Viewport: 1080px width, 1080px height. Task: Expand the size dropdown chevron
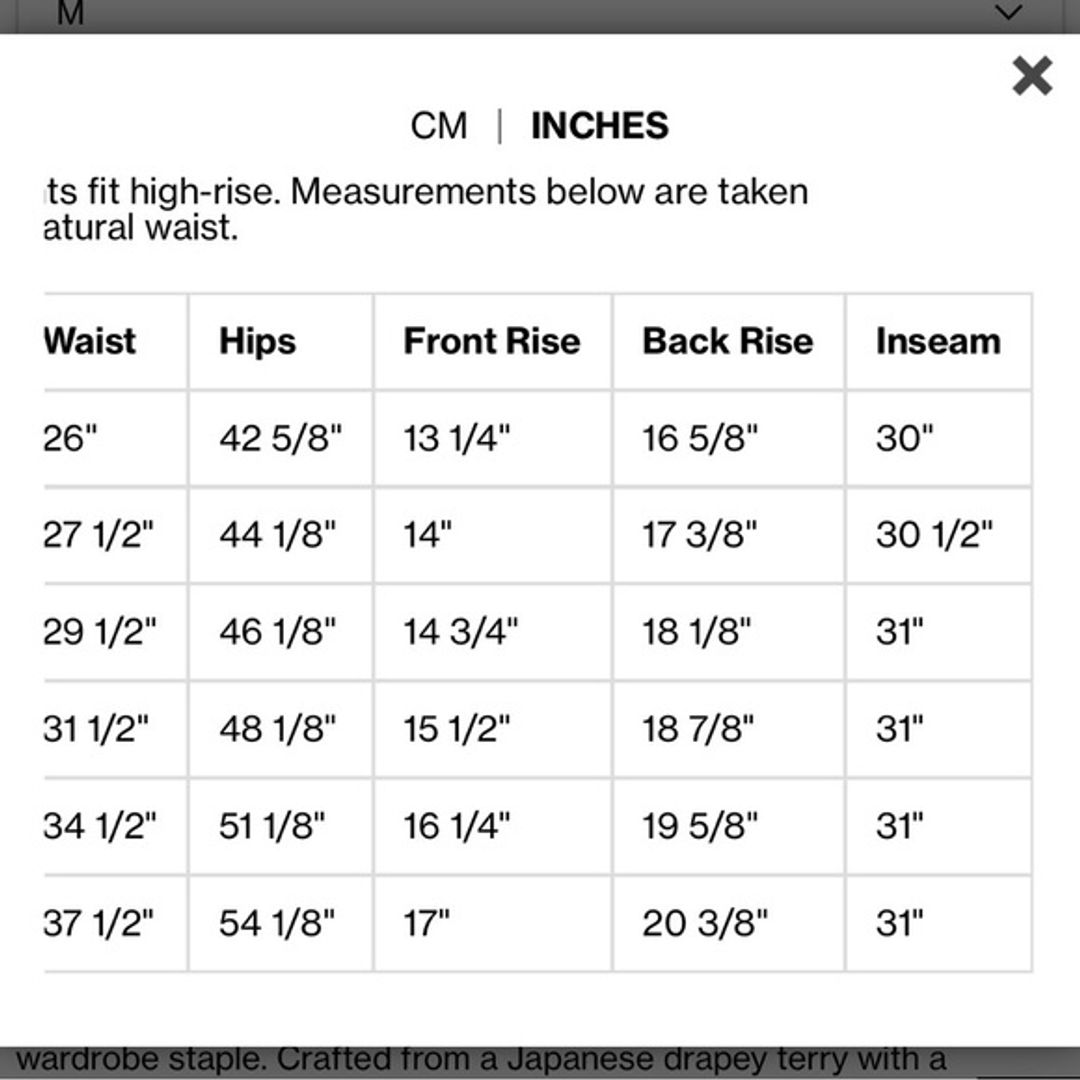[x=1010, y=13]
